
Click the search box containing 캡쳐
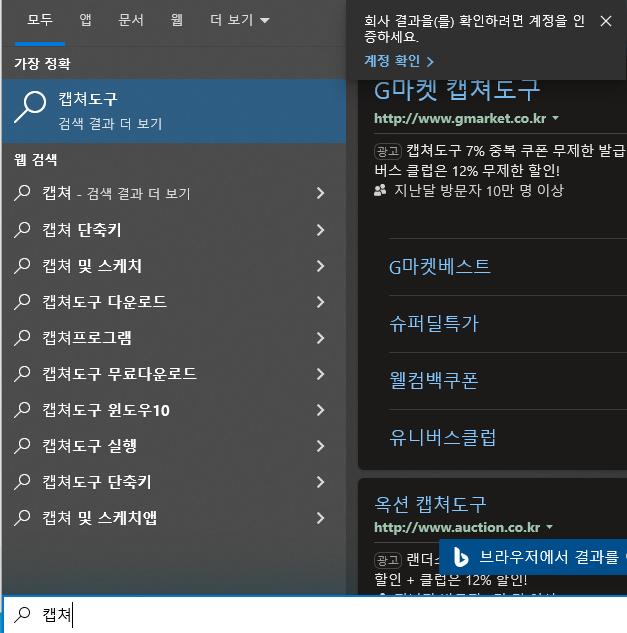(x=315, y=614)
